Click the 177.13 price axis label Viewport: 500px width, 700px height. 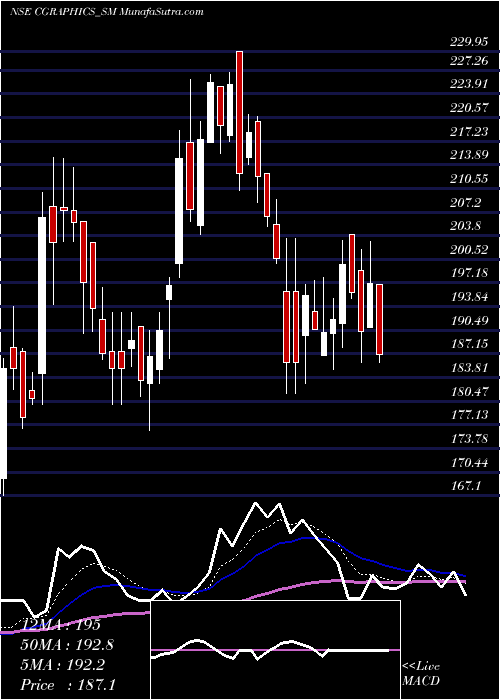[469, 415]
